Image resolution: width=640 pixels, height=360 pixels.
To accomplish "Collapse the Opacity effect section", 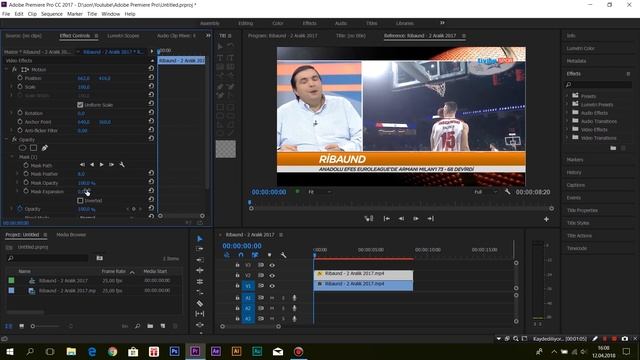I will [x=6, y=139].
